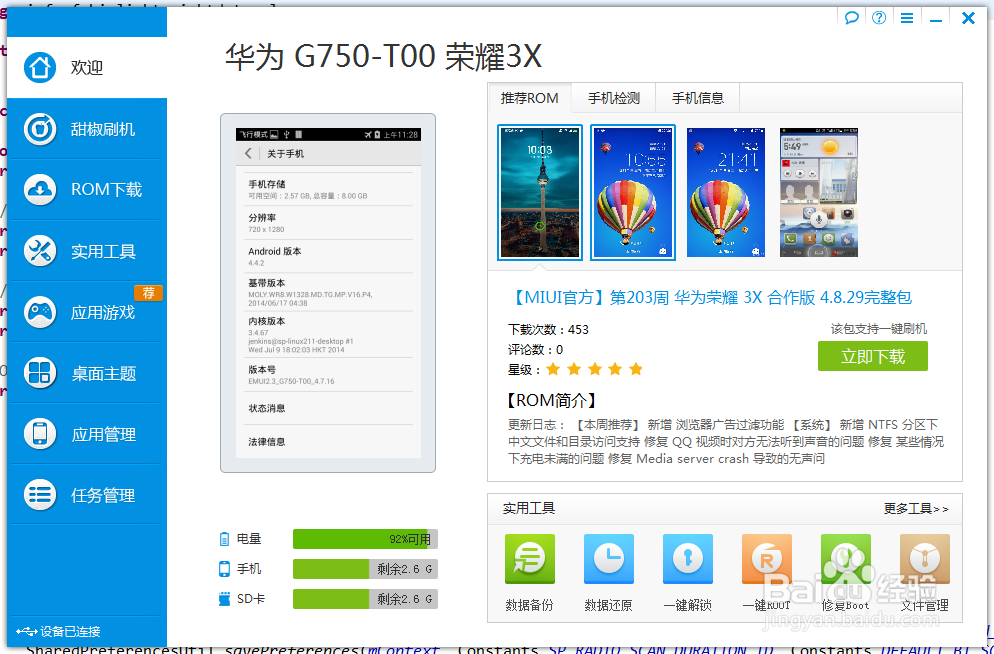
Task: Click 内核版本 3.4.67 row
Action: click(328, 335)
